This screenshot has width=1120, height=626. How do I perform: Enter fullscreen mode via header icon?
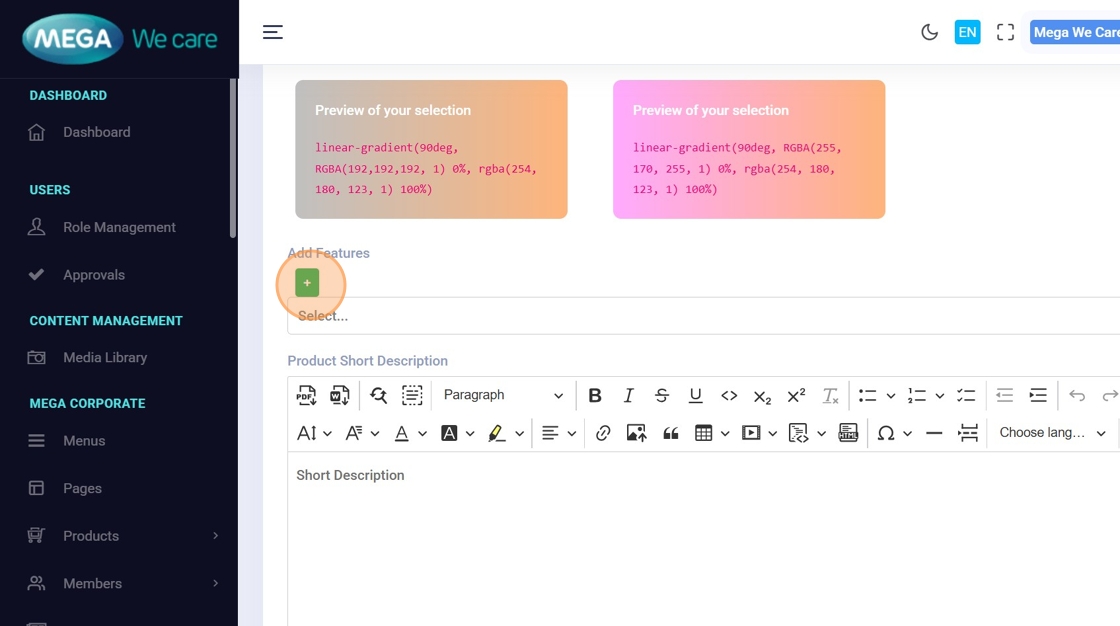click(1005, 32)
